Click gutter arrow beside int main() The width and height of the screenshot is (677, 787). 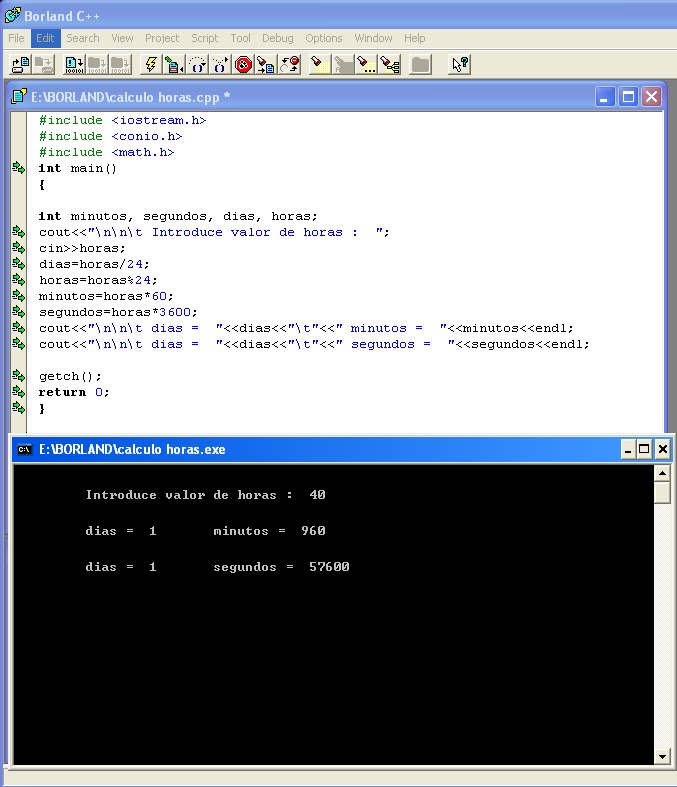click(x=19, y=168)
